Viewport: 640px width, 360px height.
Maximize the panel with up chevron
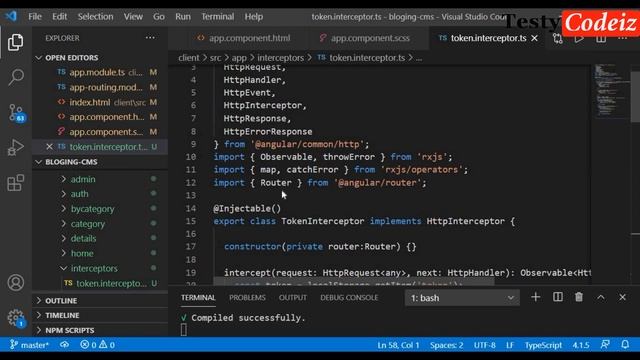[601, 297]
